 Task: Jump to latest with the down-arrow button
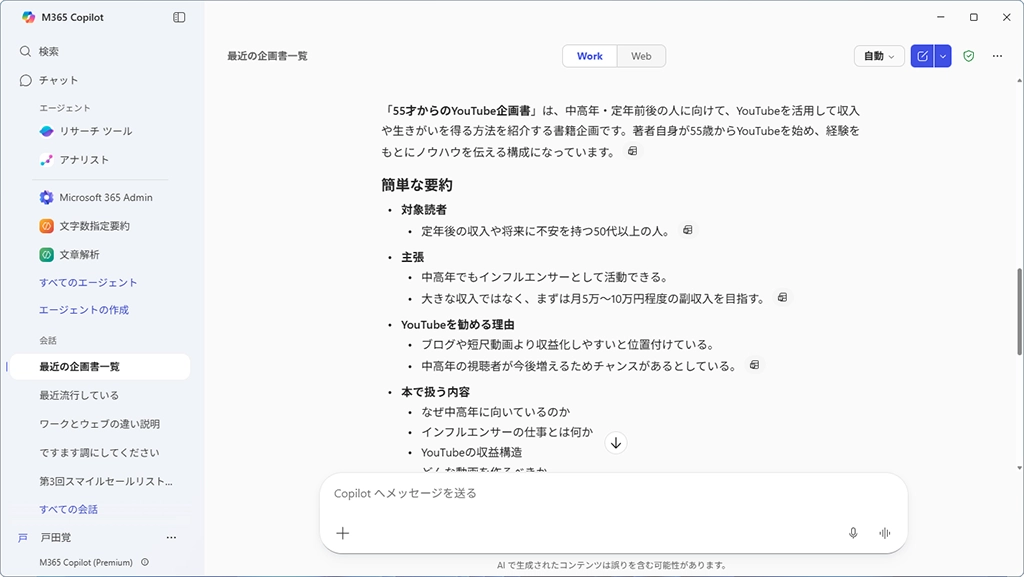(616, 443)
